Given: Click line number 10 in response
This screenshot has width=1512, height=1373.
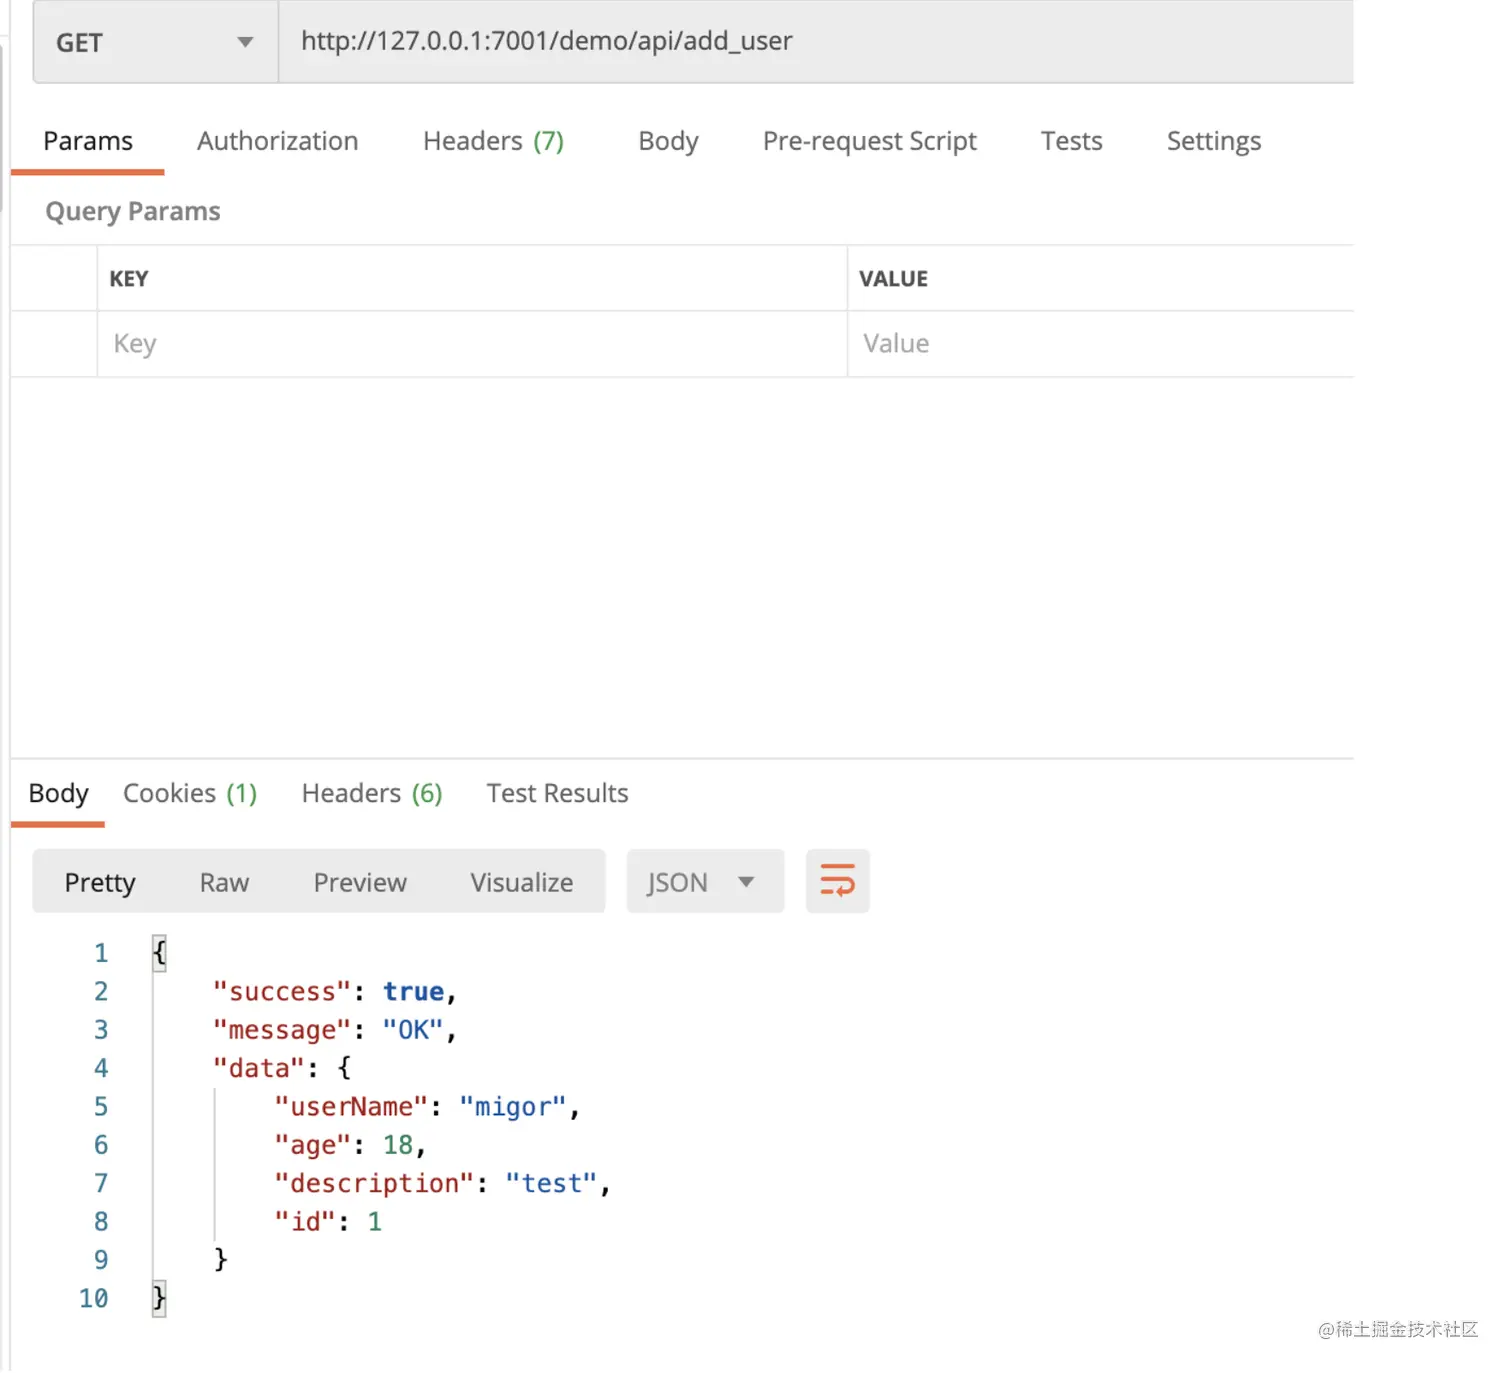Looking at the screenshot, I should pyautogui.click(x=94, y=1298).
